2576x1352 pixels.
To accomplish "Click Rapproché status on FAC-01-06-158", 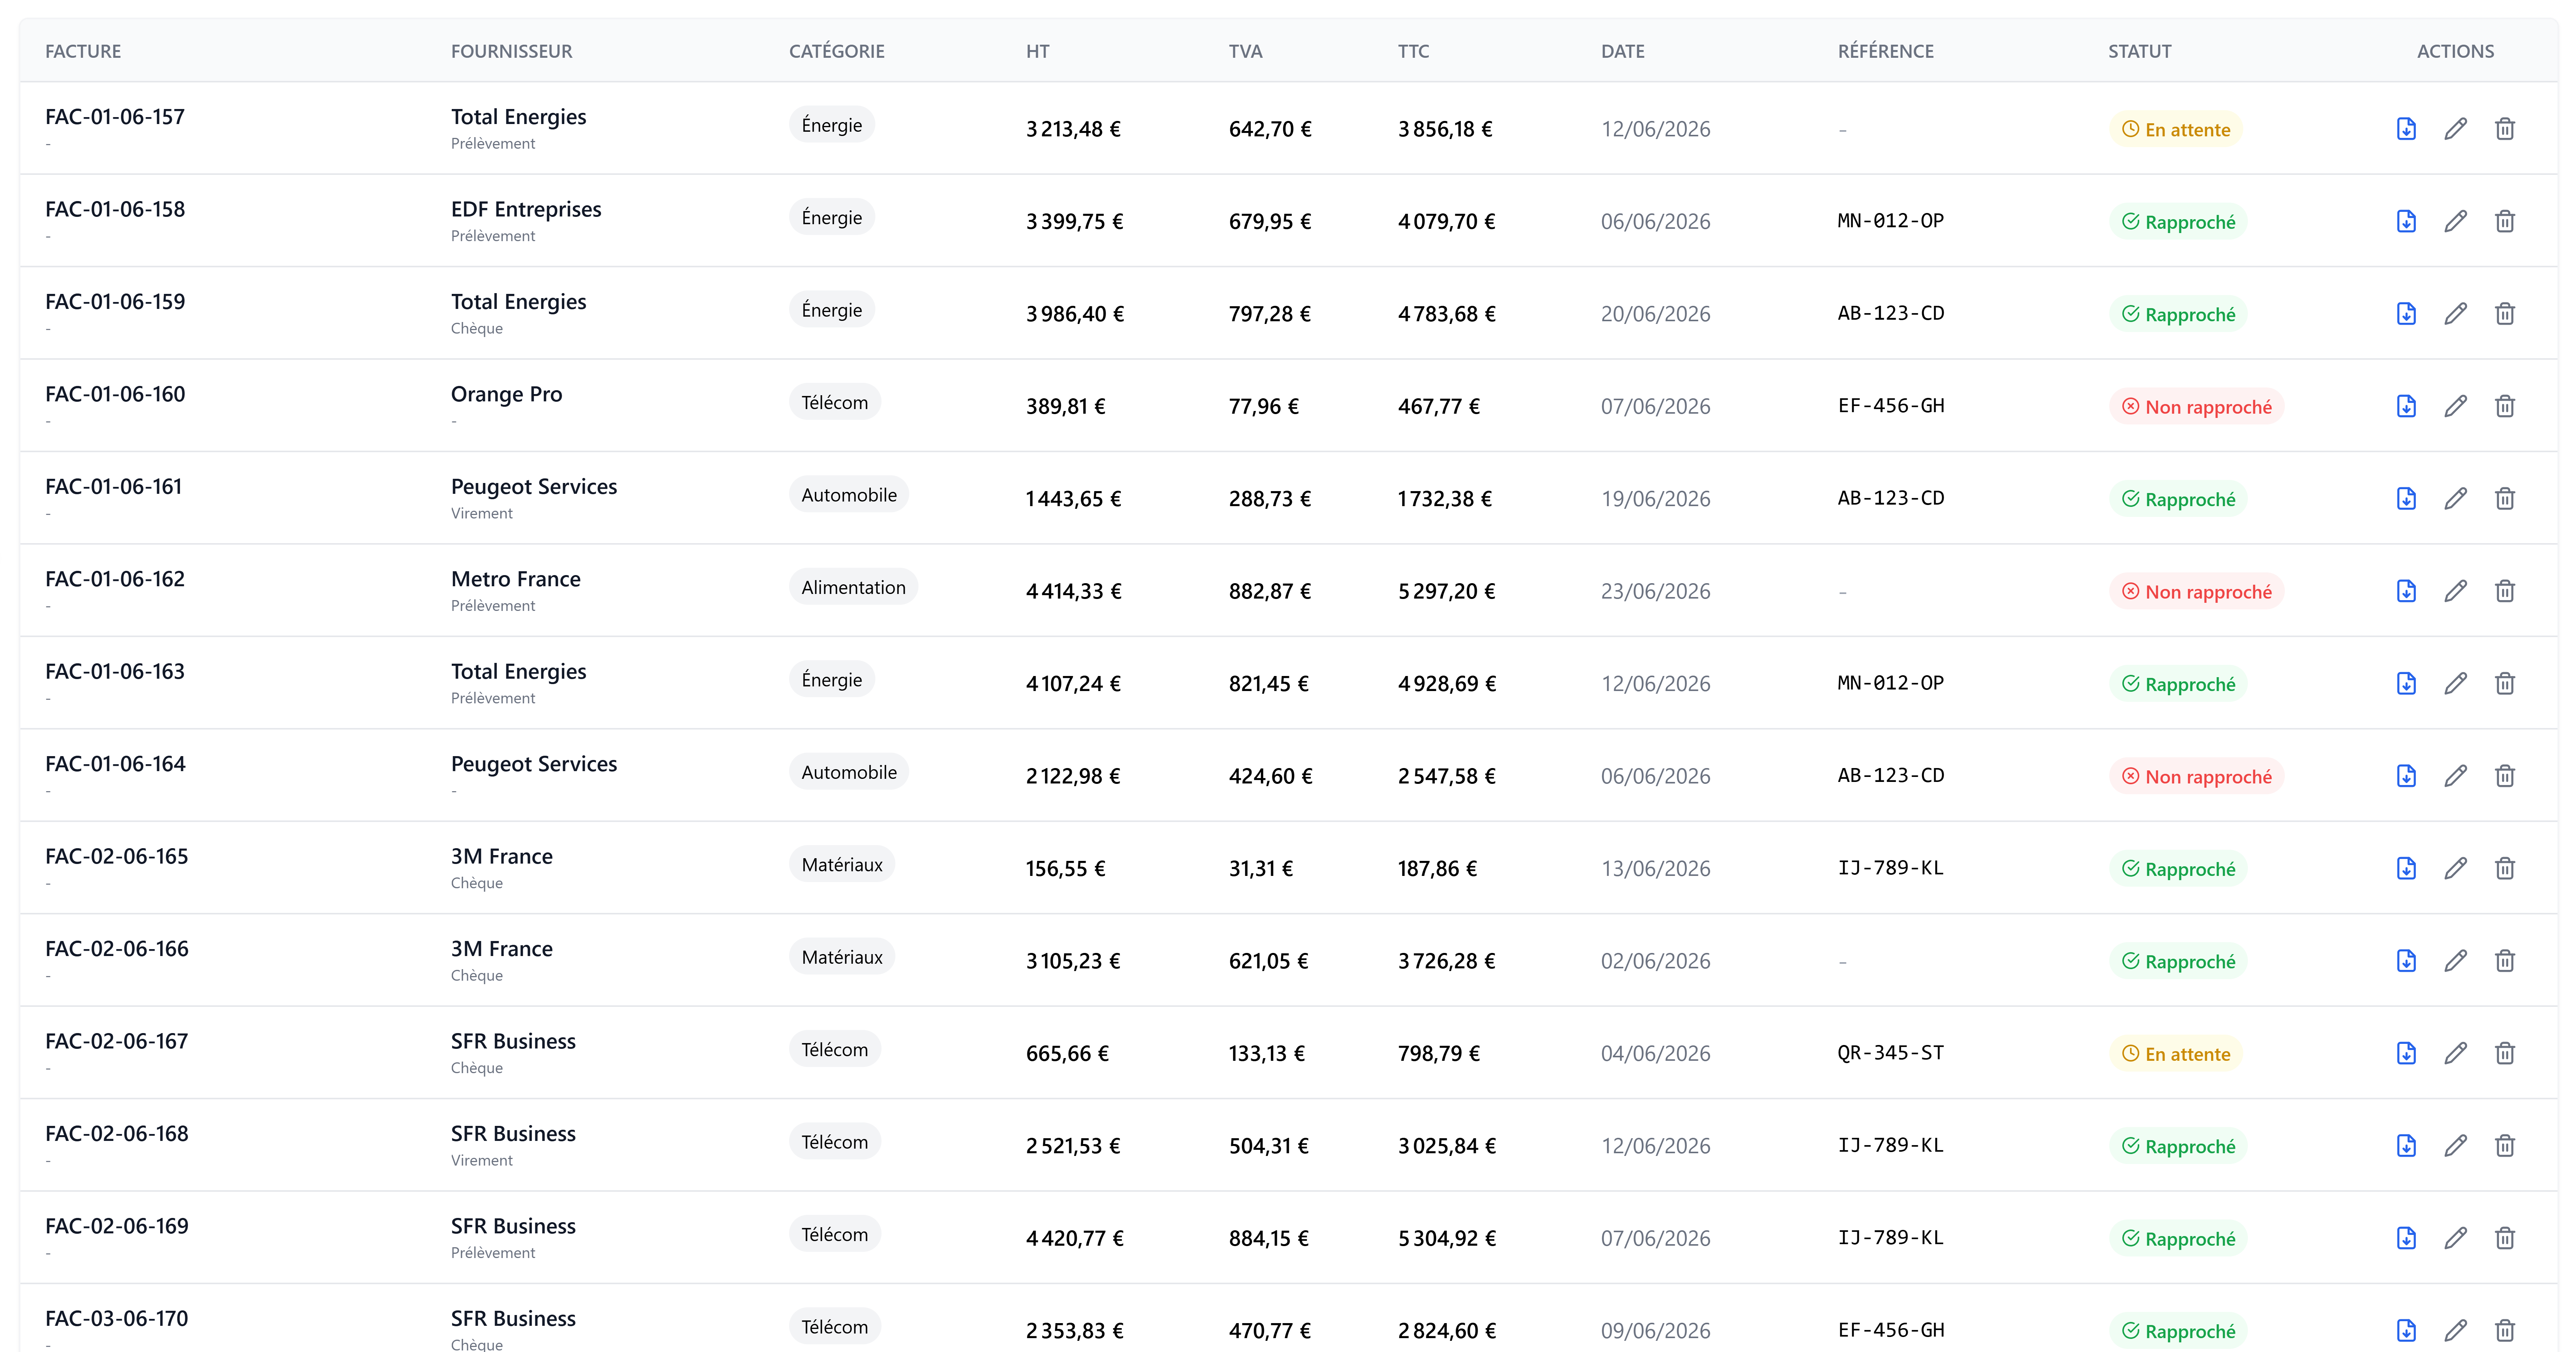I will (x=2178, y=222).
